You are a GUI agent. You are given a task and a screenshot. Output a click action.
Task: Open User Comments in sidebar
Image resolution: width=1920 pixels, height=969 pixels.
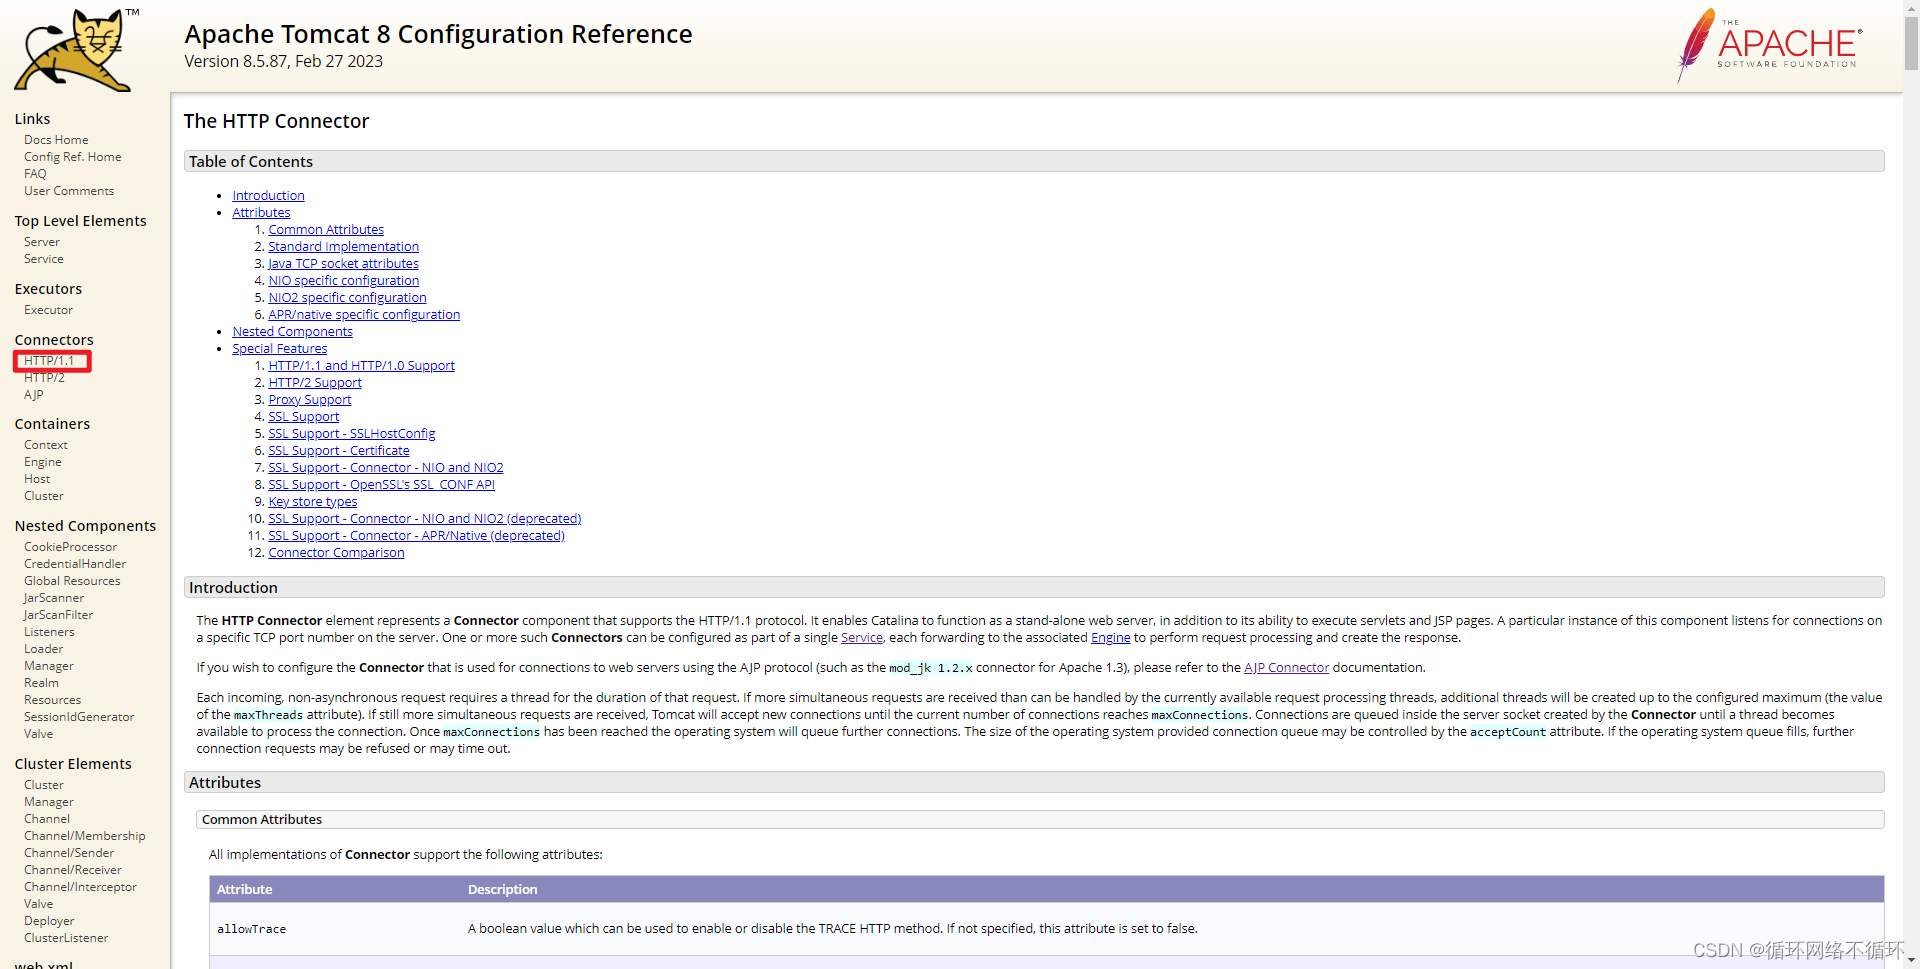(69, 191)
